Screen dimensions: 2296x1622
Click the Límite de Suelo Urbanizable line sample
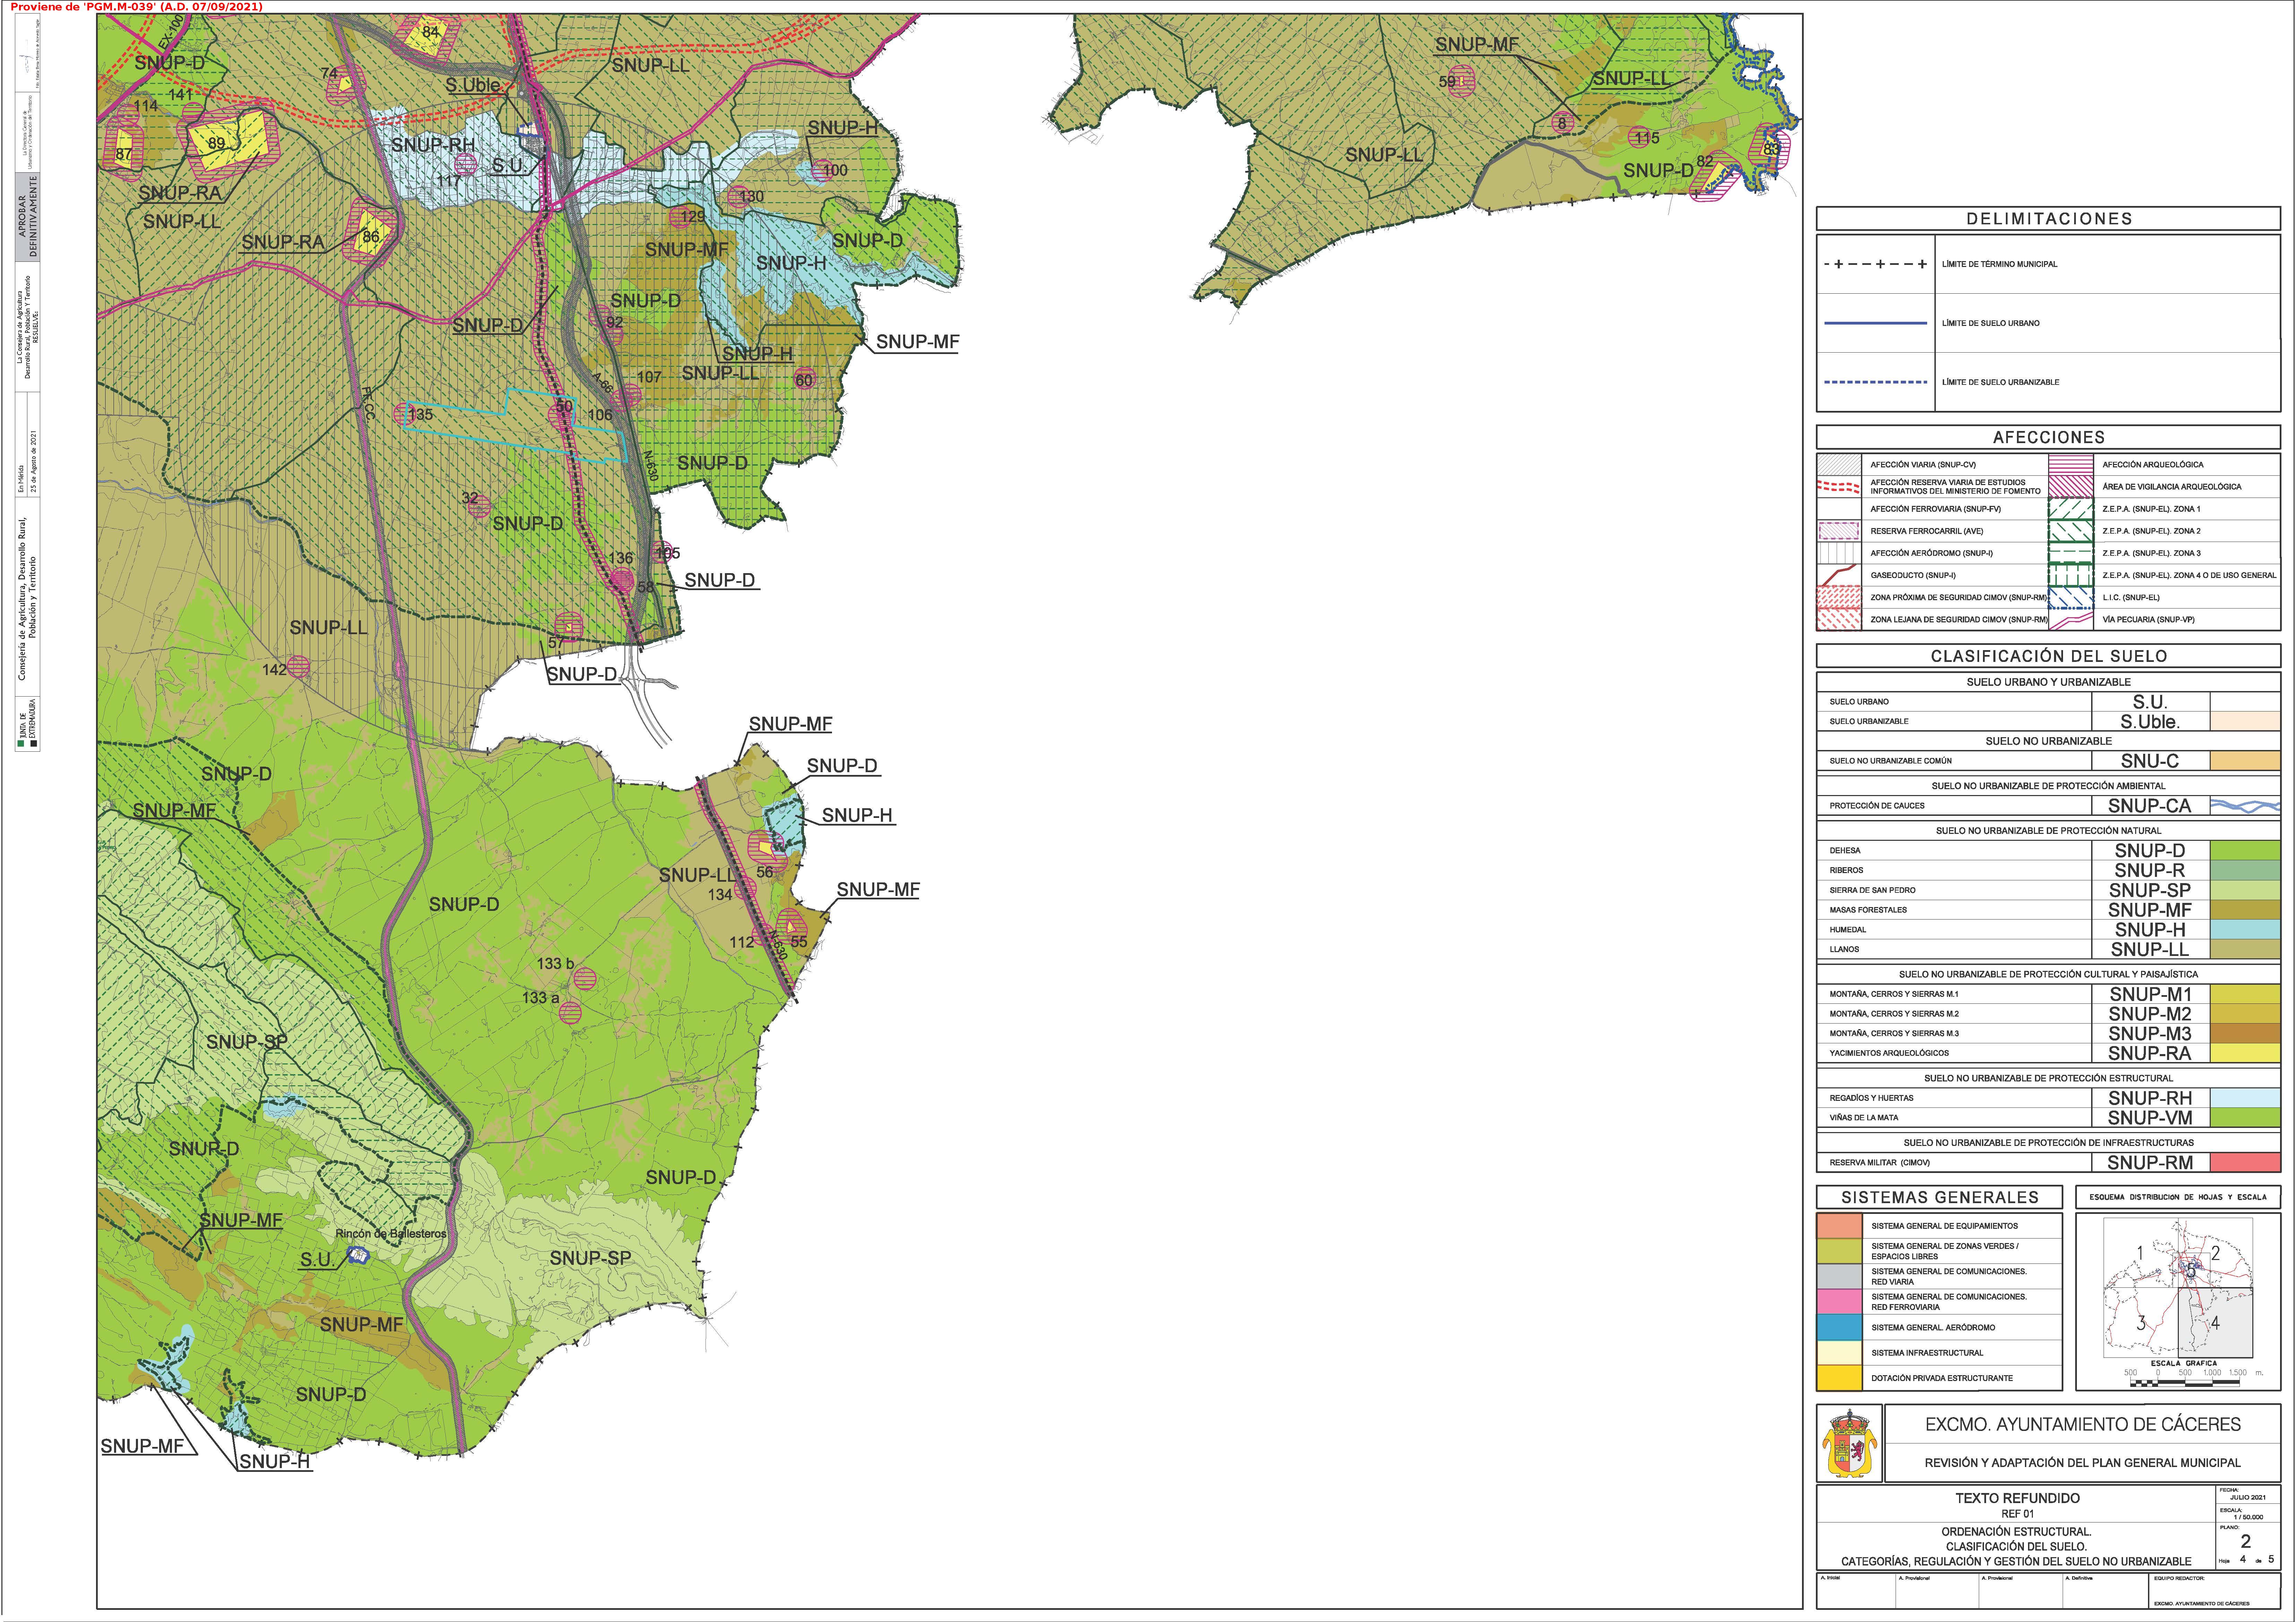click(x=1875, y=382)
